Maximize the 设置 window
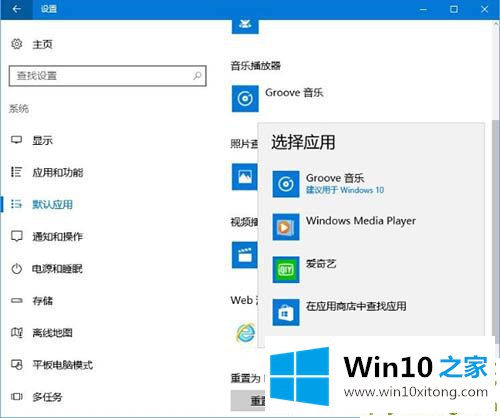 (x=454, y=9)
